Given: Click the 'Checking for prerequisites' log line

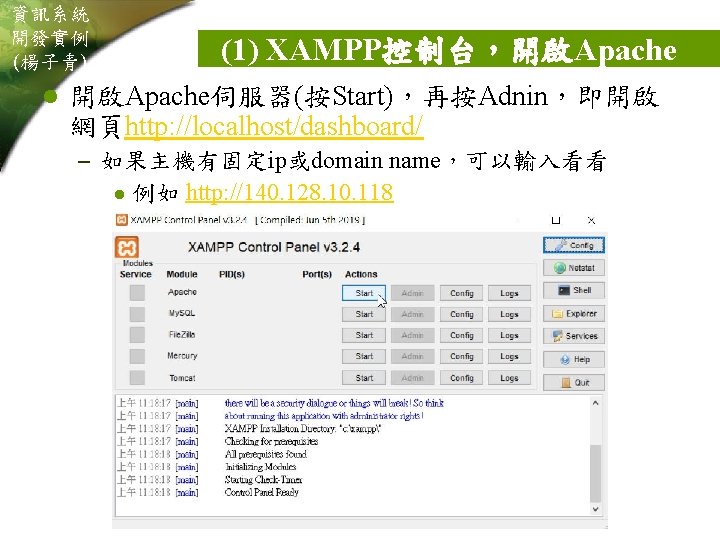Looking at the screenshot, I should (271, 441).
